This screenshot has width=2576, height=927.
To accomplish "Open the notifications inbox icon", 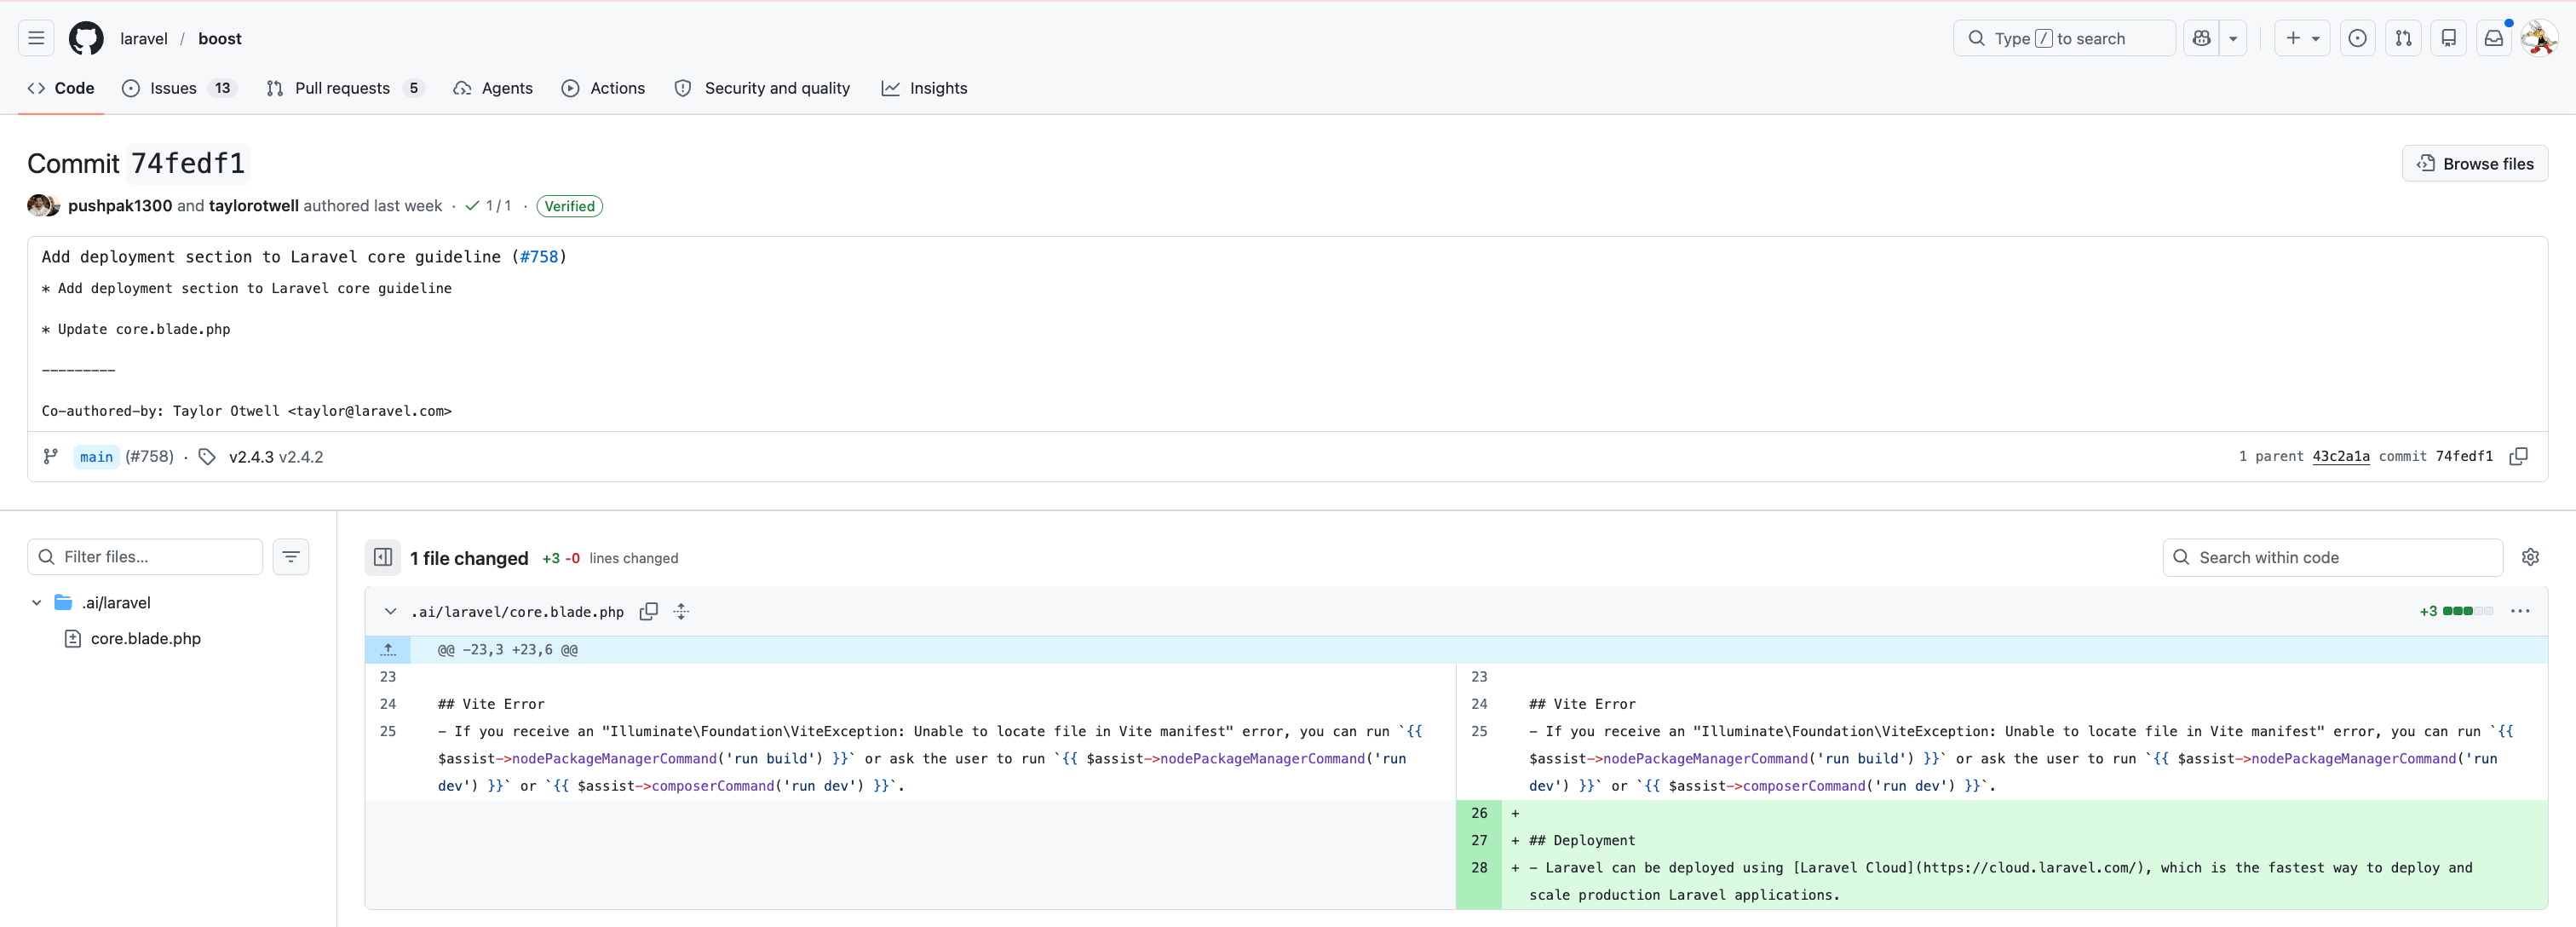I will click(2493, 38).
